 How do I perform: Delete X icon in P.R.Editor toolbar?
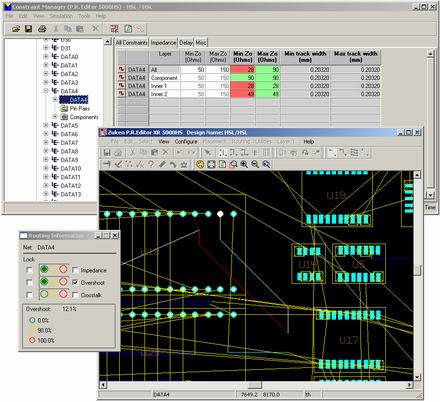[166, 152]
